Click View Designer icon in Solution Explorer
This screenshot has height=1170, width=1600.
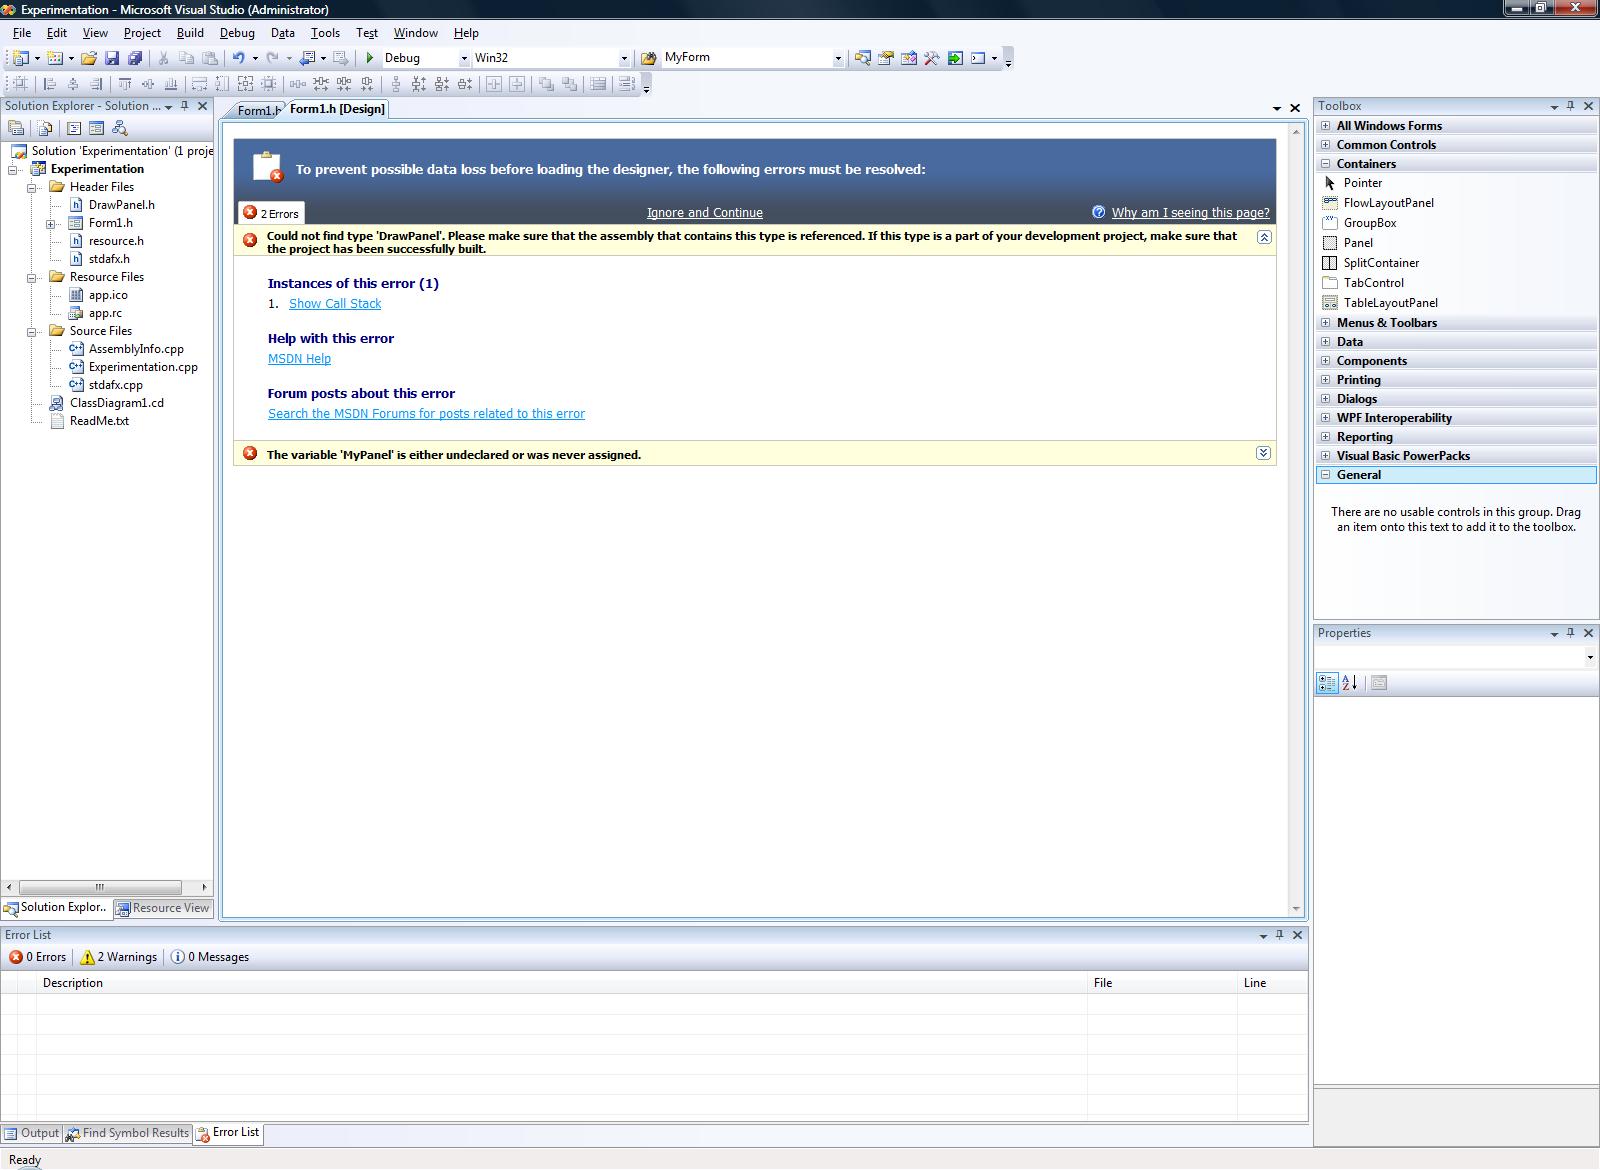97,128
